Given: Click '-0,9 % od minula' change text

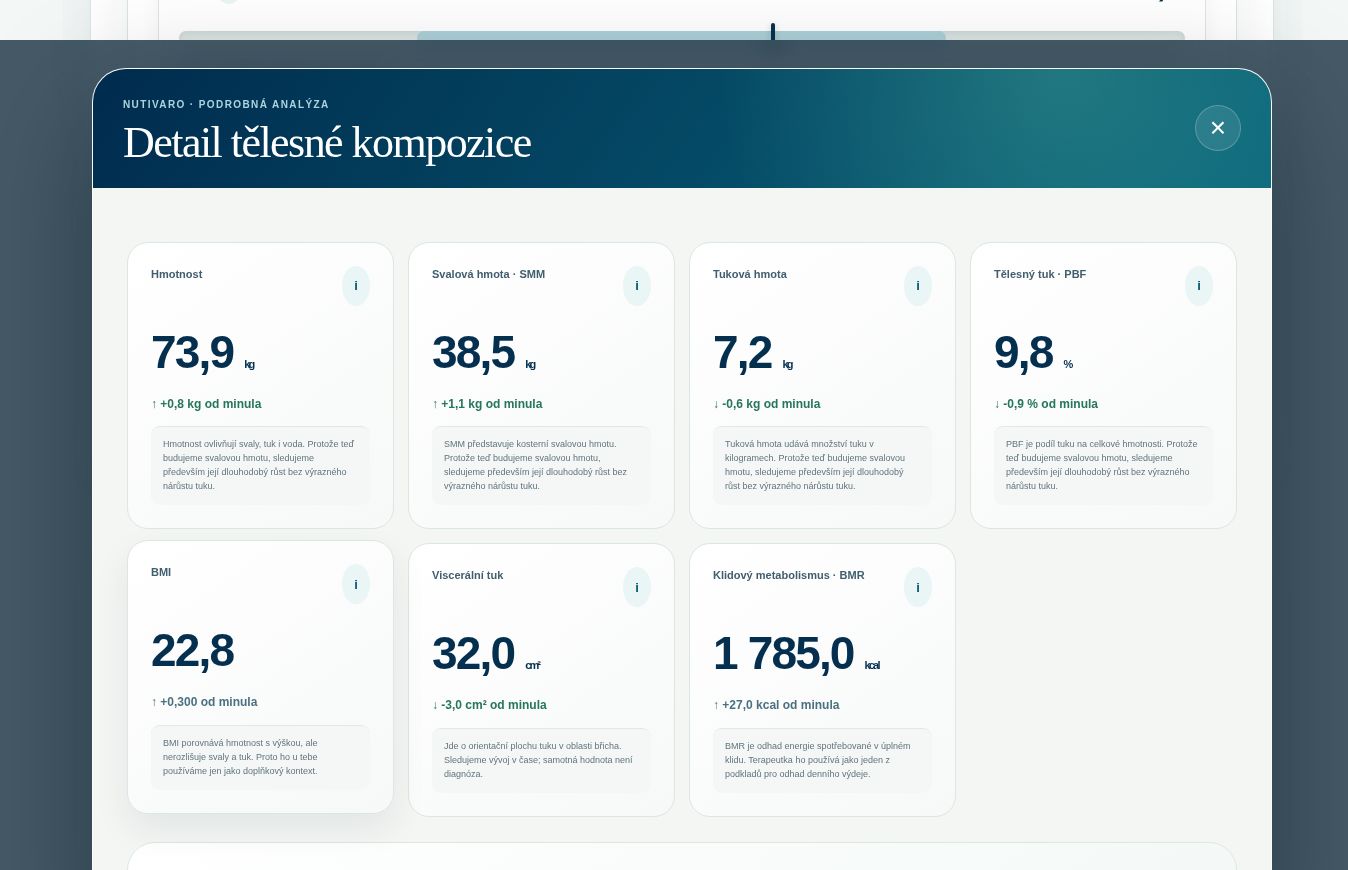Looking at the screenshot, I should pyautogui.click(x=1046, y=404).
